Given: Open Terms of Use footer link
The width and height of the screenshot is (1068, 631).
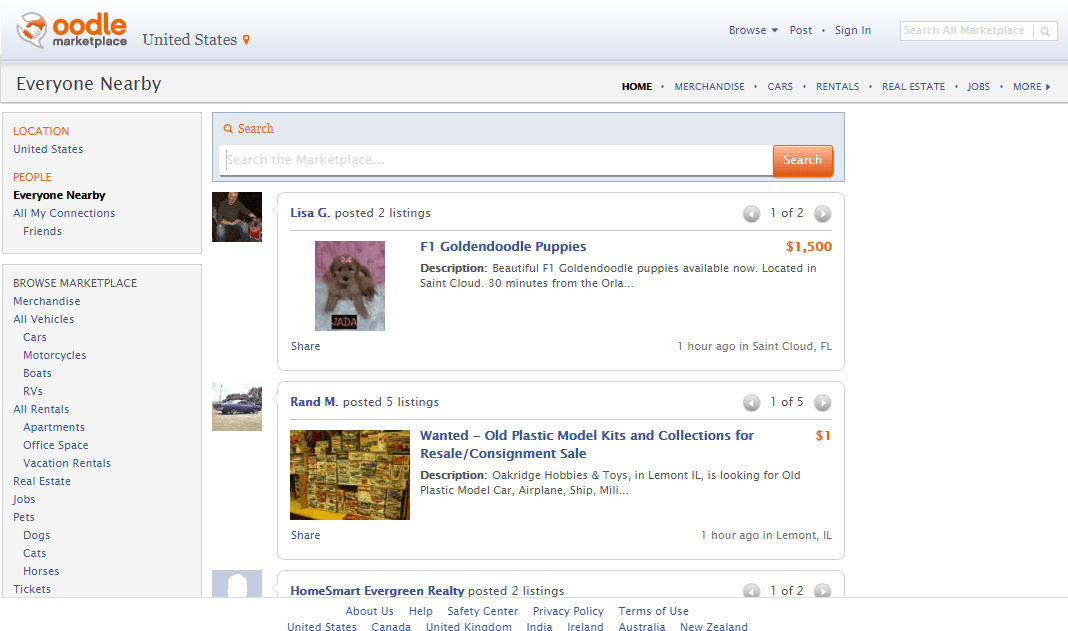Looking at the screenshot, I should tap(653, 611).
